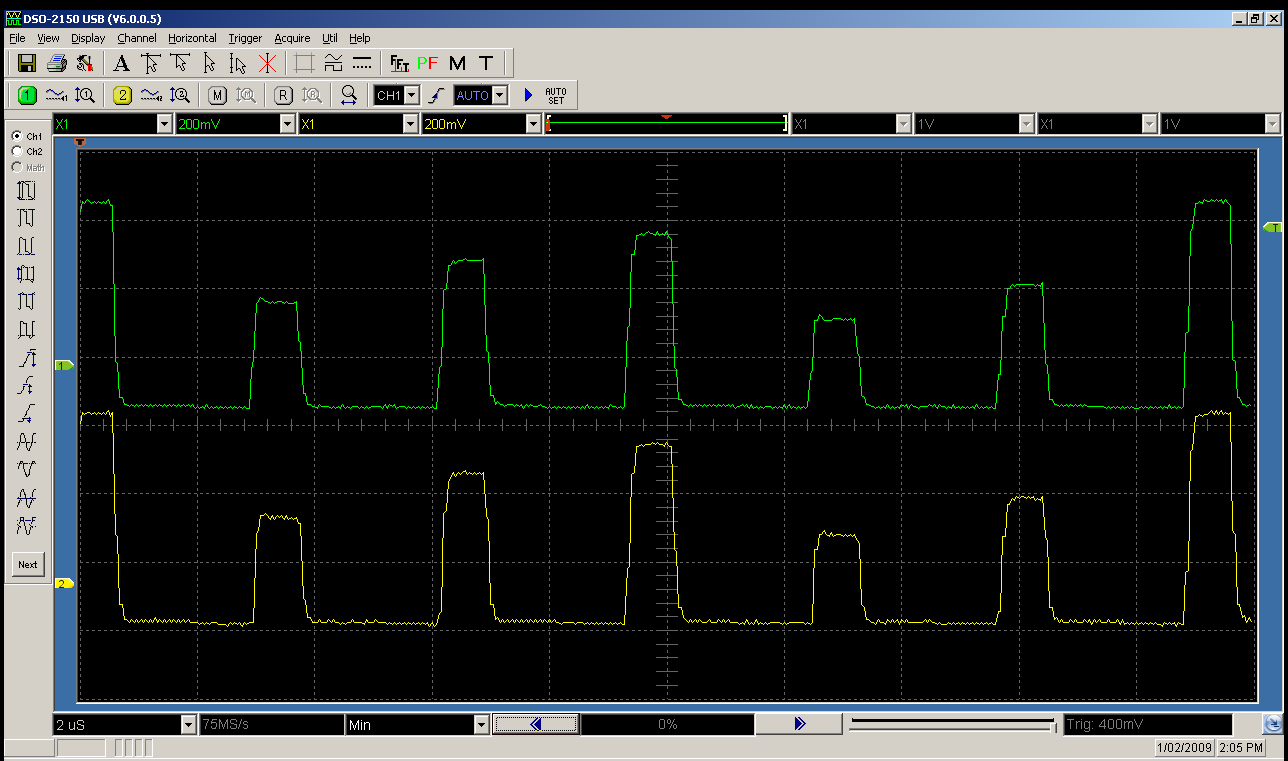Viewport: 1288px width, 761px height.
Task: Click the rising edge measurement icon with arrows
Action: click(26, 357)
